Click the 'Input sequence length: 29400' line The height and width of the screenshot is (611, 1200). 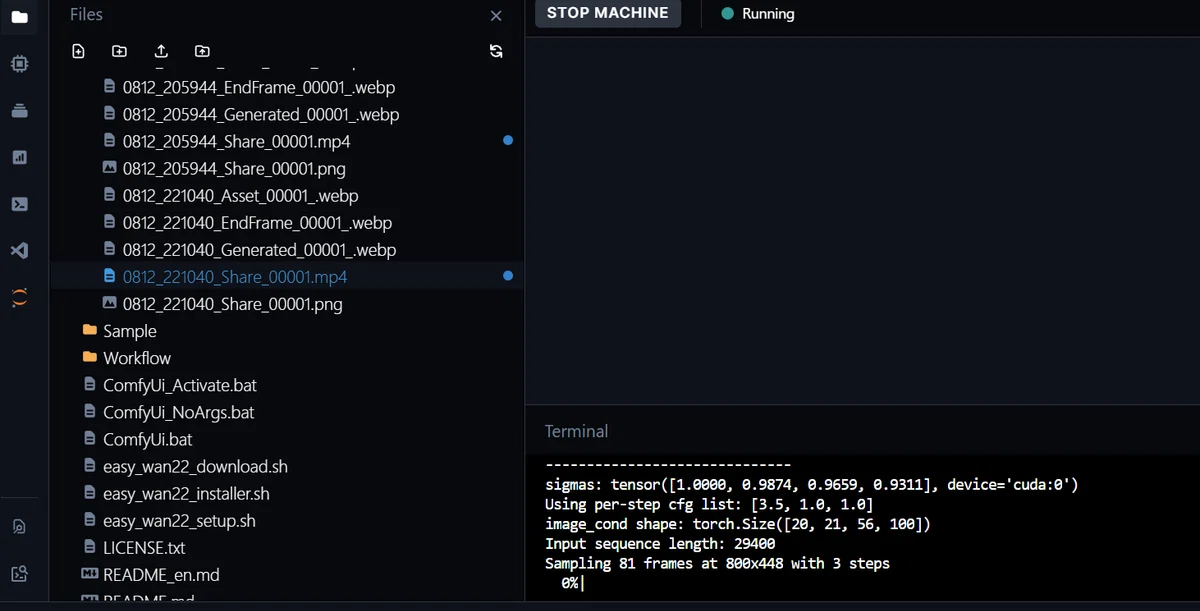[660, 544]
